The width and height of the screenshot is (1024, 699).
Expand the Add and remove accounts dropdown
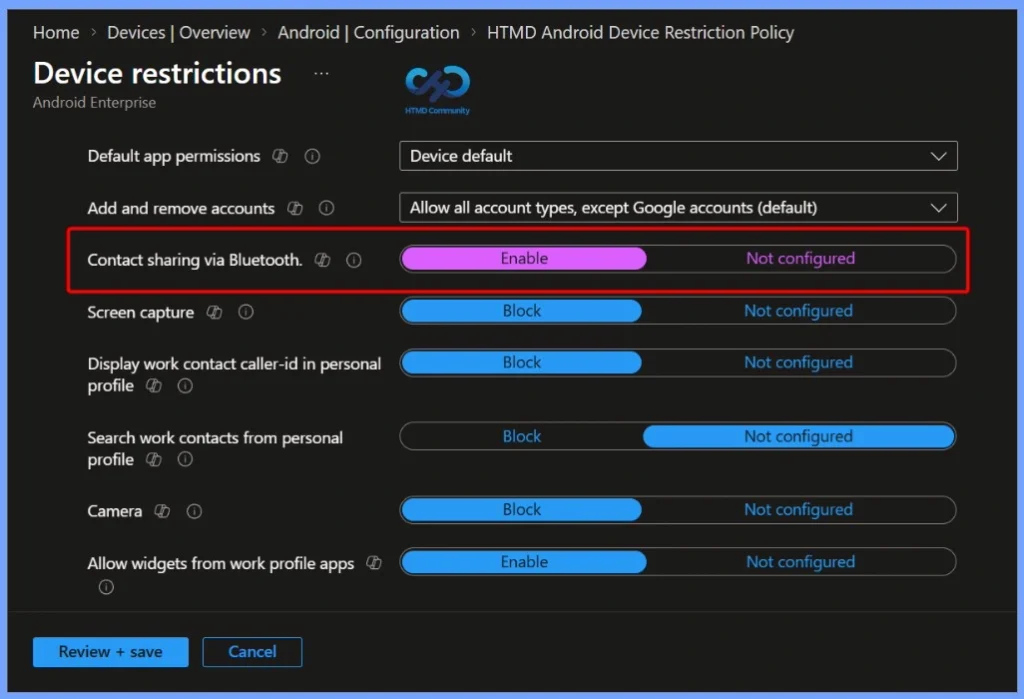click(678, 208)
